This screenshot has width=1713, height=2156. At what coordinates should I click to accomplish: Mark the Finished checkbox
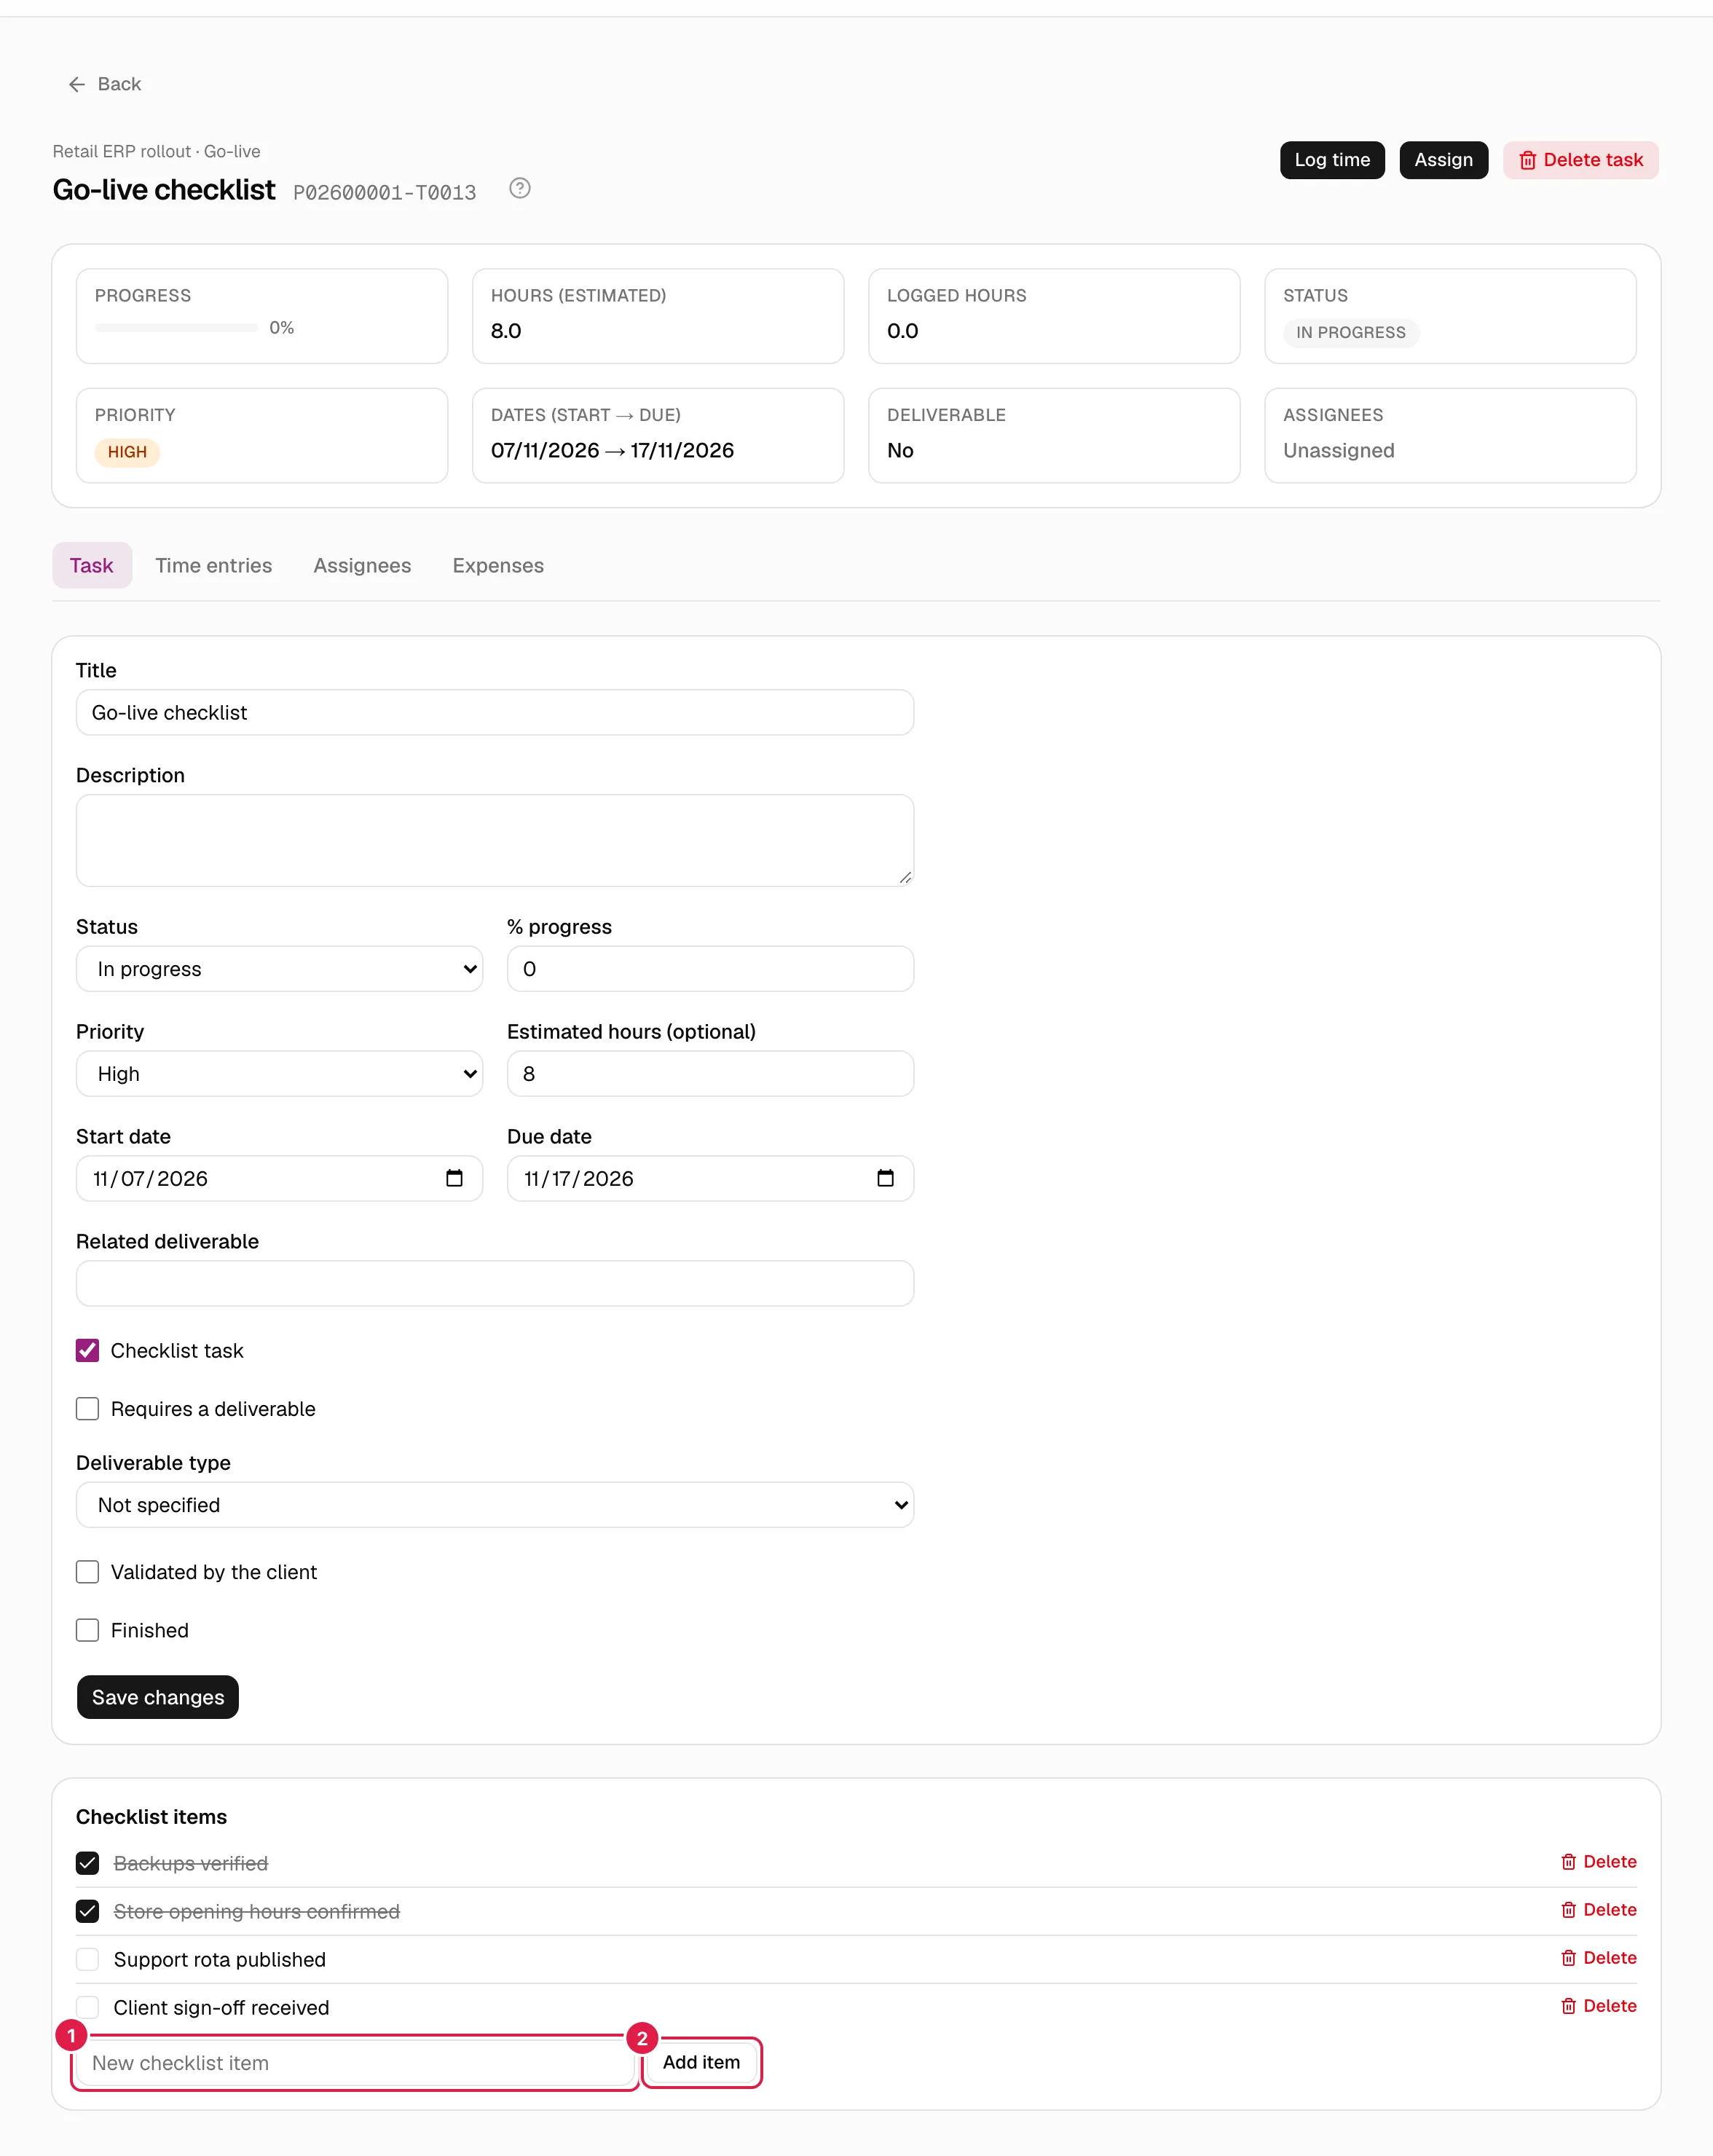pos(88,1629)
